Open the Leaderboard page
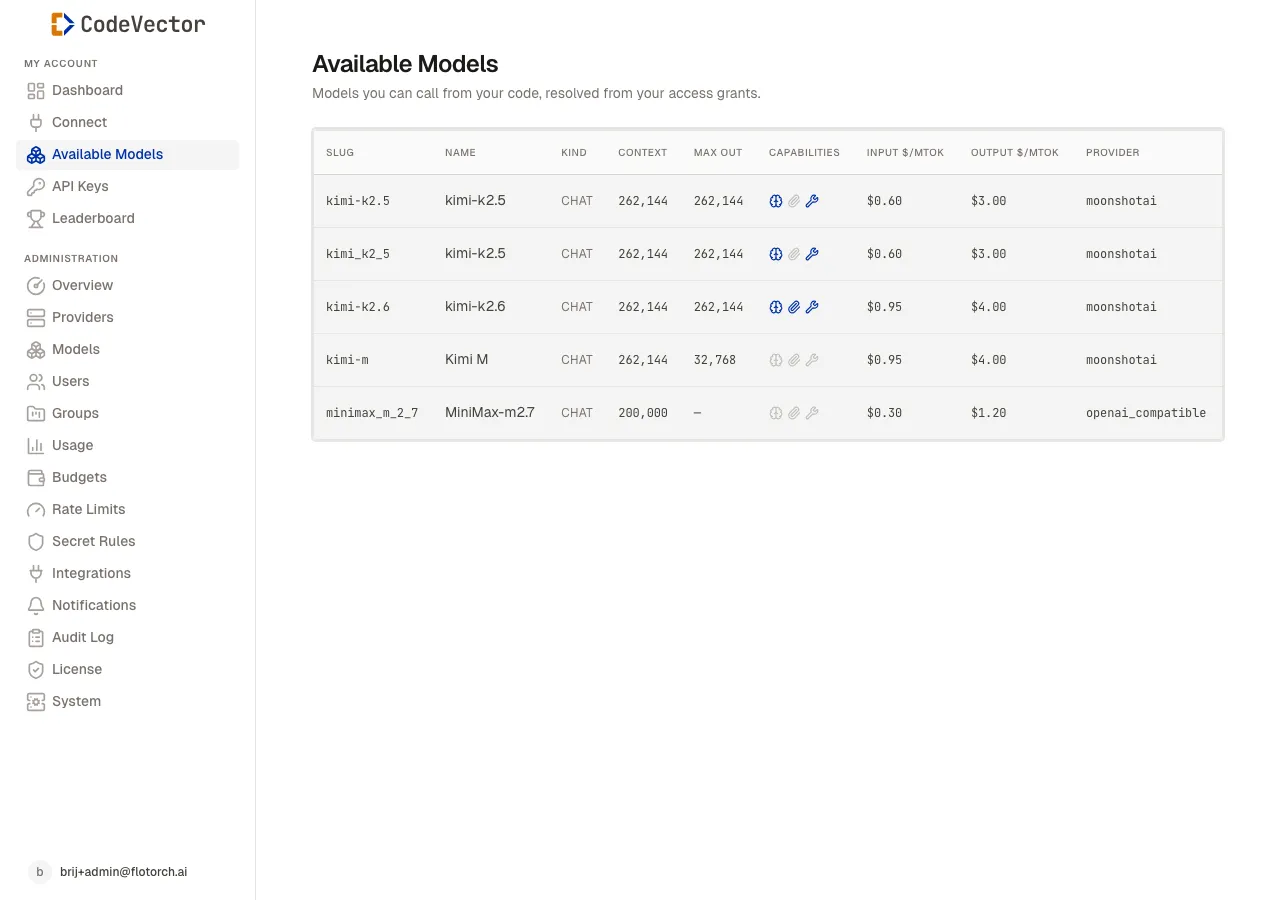 pyautogui.click(x=127, y=219)
